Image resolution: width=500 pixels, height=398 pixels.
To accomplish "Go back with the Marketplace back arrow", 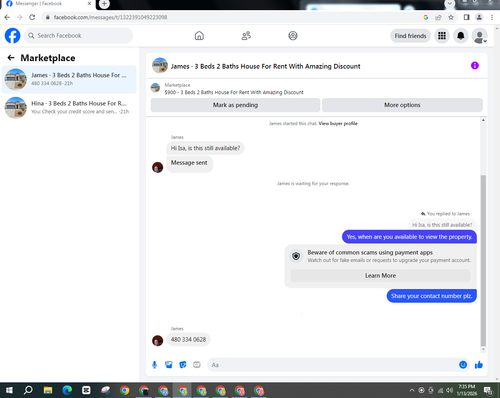I will (11, 58).
